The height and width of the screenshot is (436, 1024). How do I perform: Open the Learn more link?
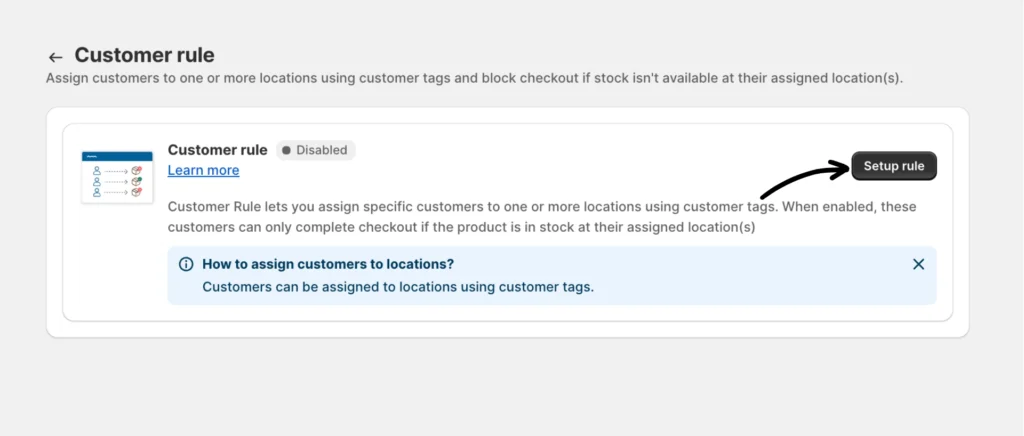[203, 170]
